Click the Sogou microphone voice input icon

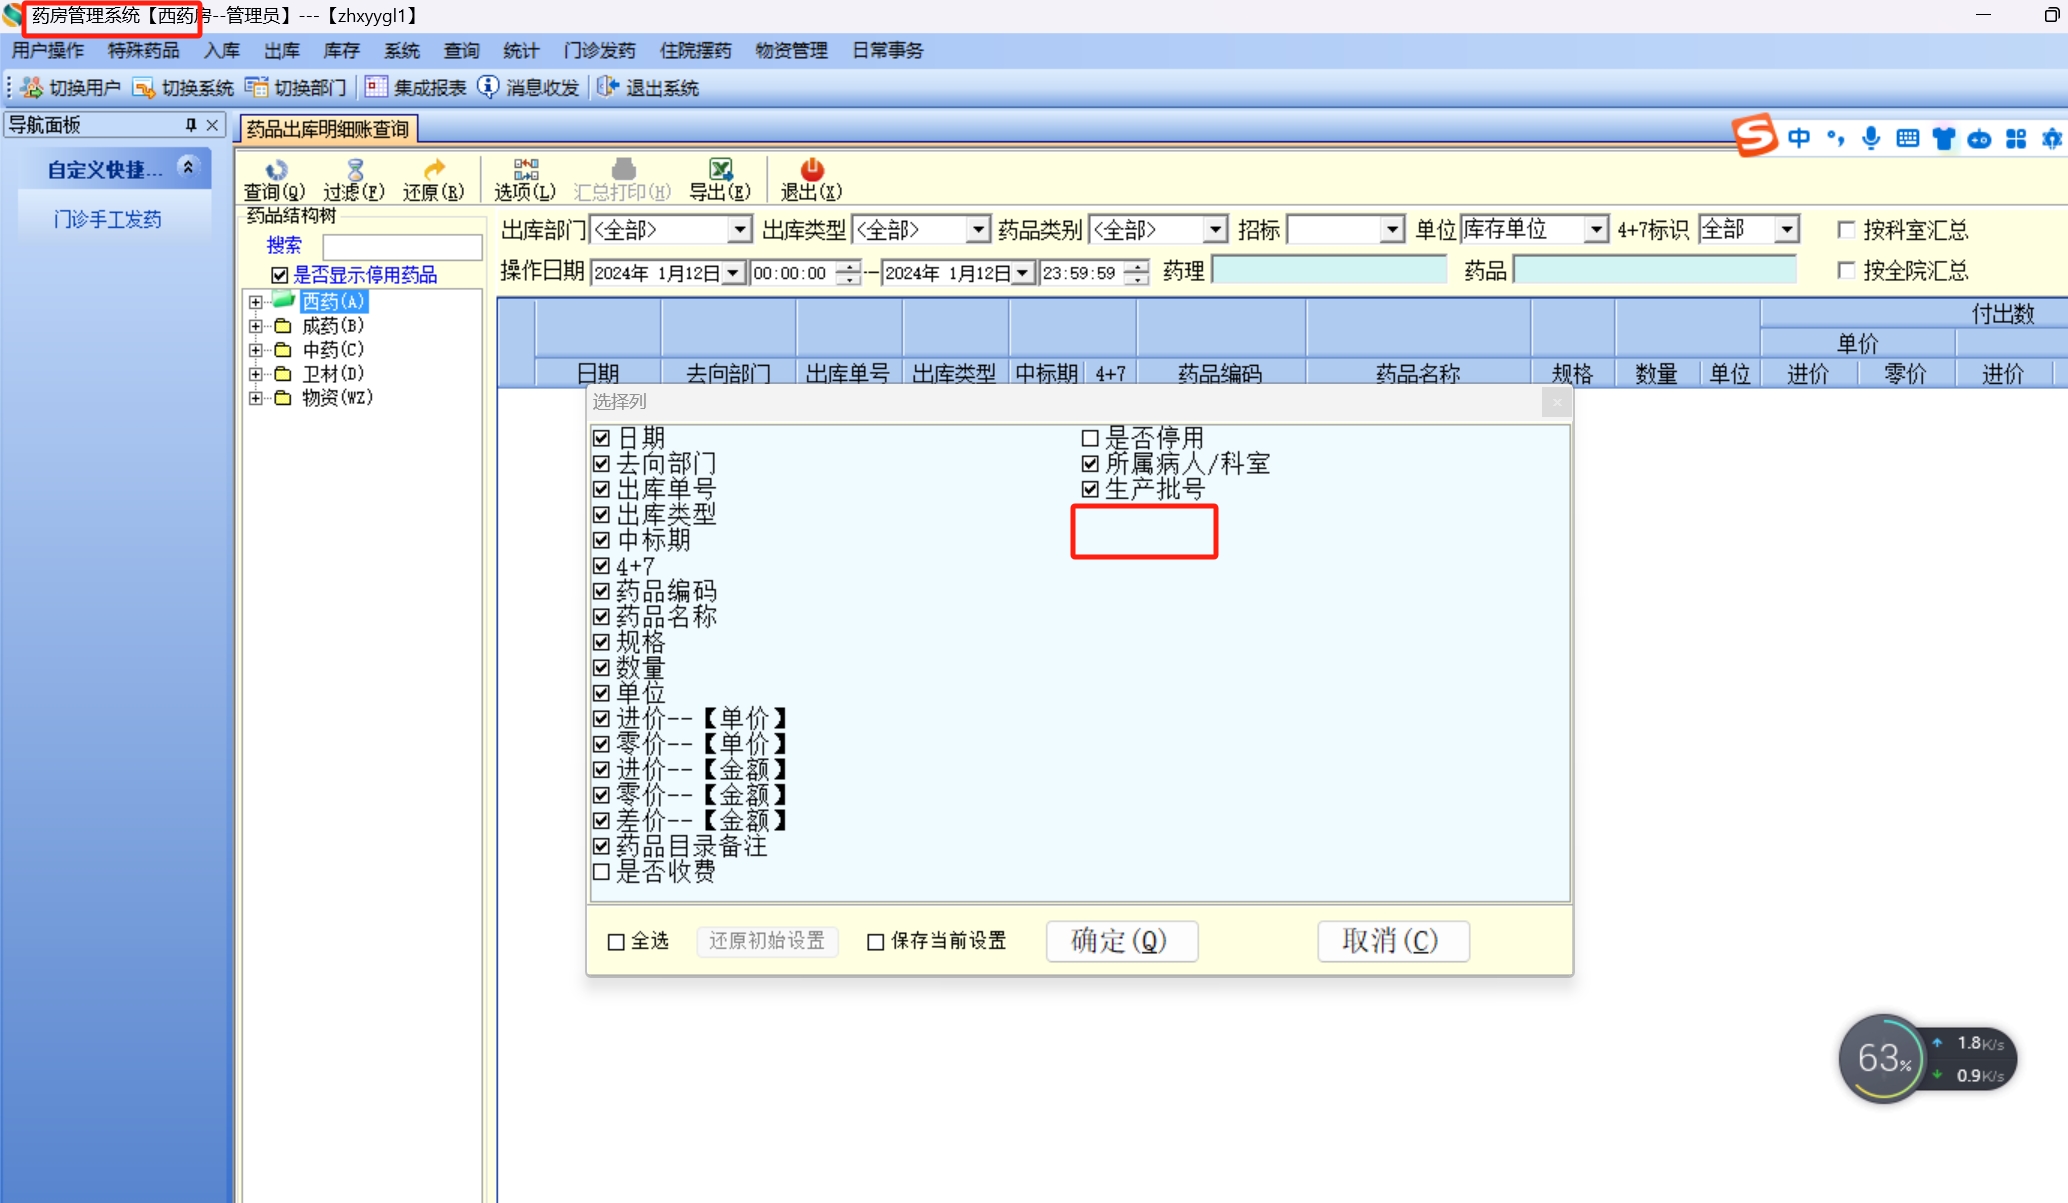point(1871,138)
